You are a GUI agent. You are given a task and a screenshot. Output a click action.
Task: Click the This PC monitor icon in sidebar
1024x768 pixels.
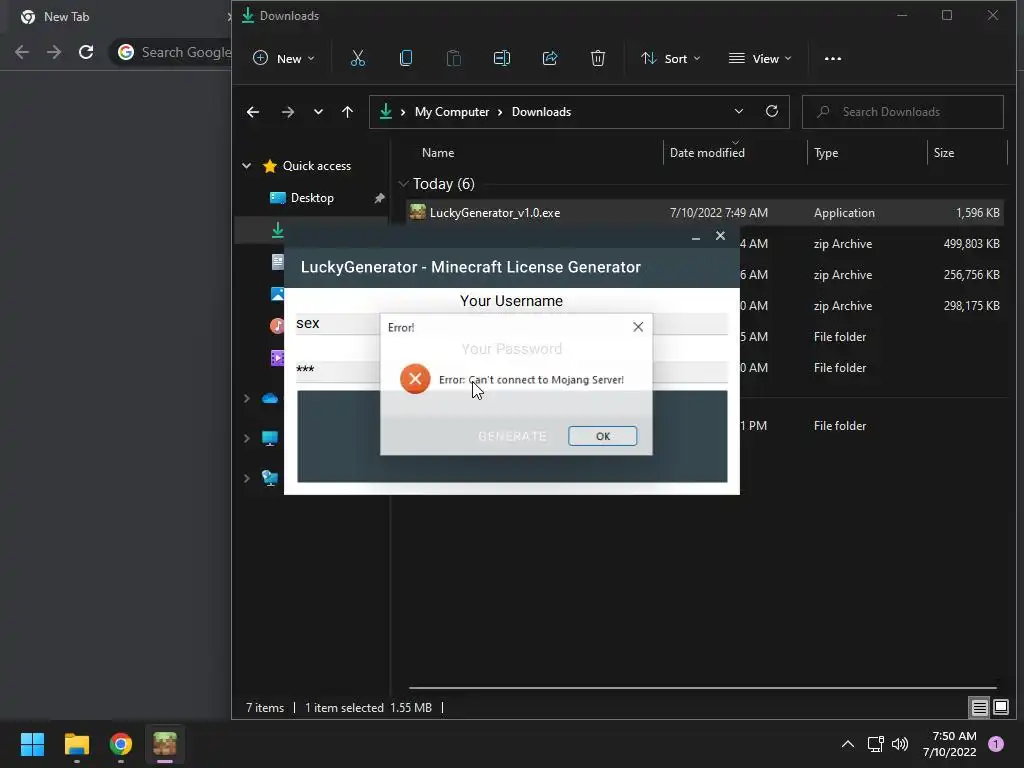pyautogui.click(x=270, y=438)
